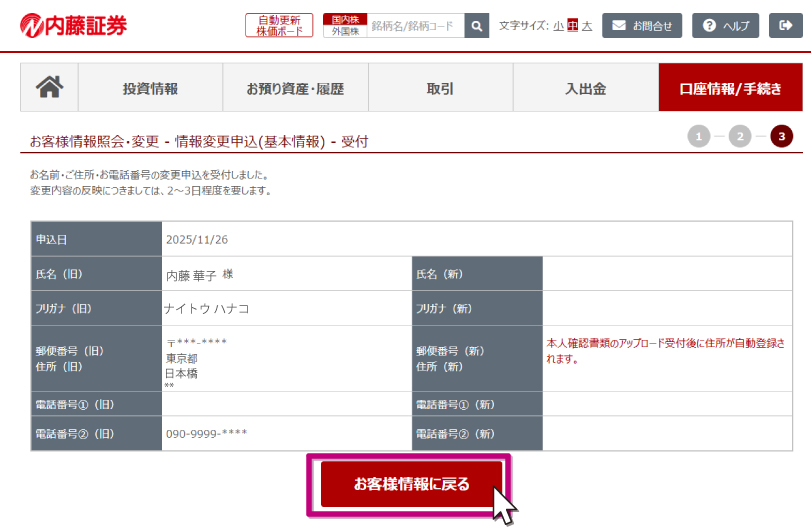
Task: Set font size to 小
Action: [x=558, y=26]
